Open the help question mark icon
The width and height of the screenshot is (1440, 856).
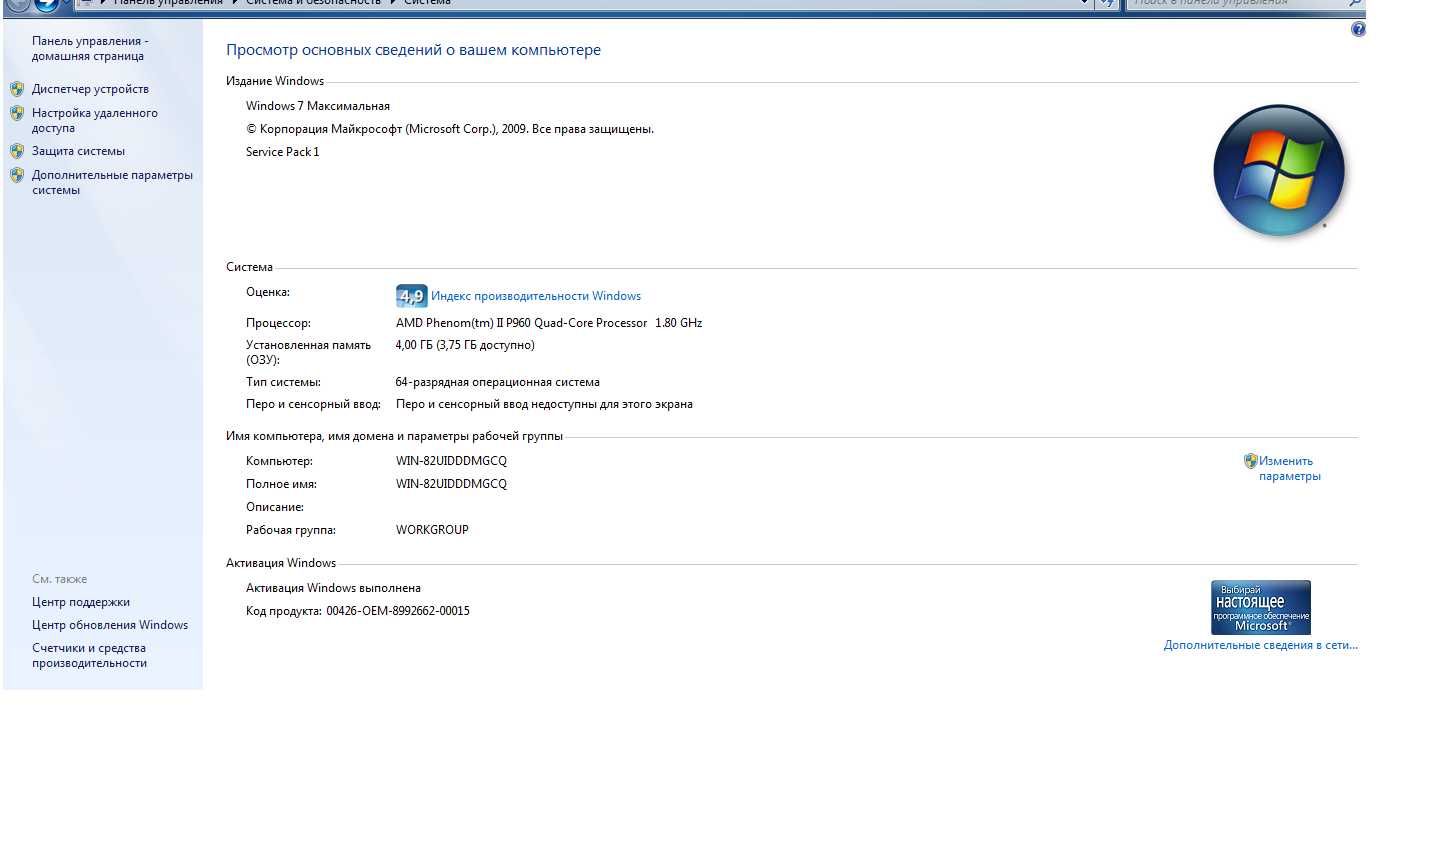click(x=1358, y=29)
